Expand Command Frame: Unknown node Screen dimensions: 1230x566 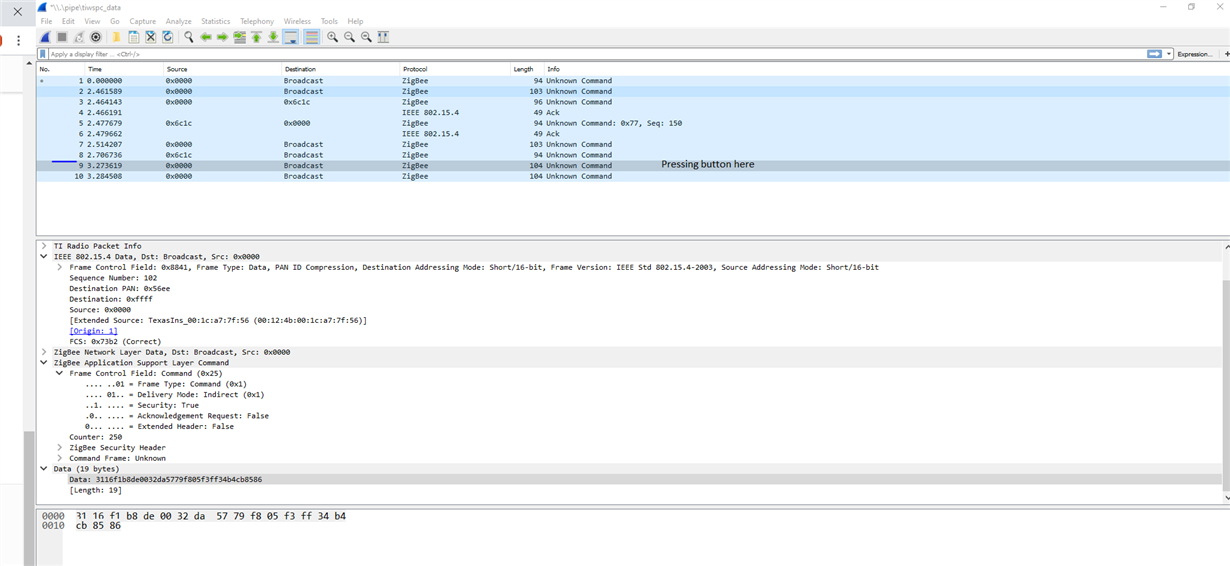tap(59, 458)
